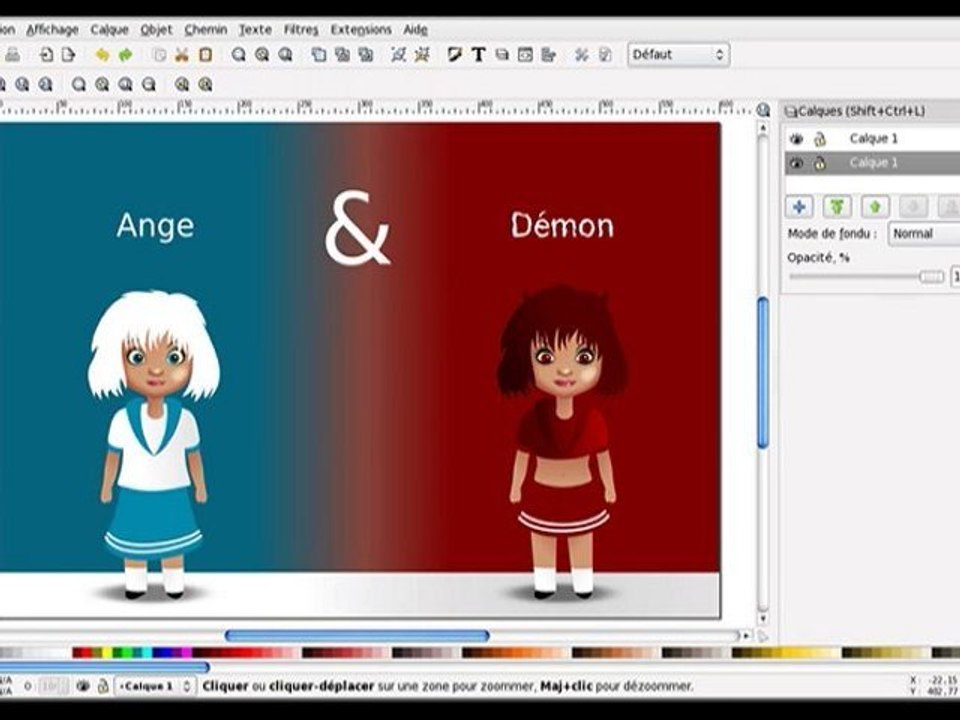Click the Import file icon

[46, 55]
